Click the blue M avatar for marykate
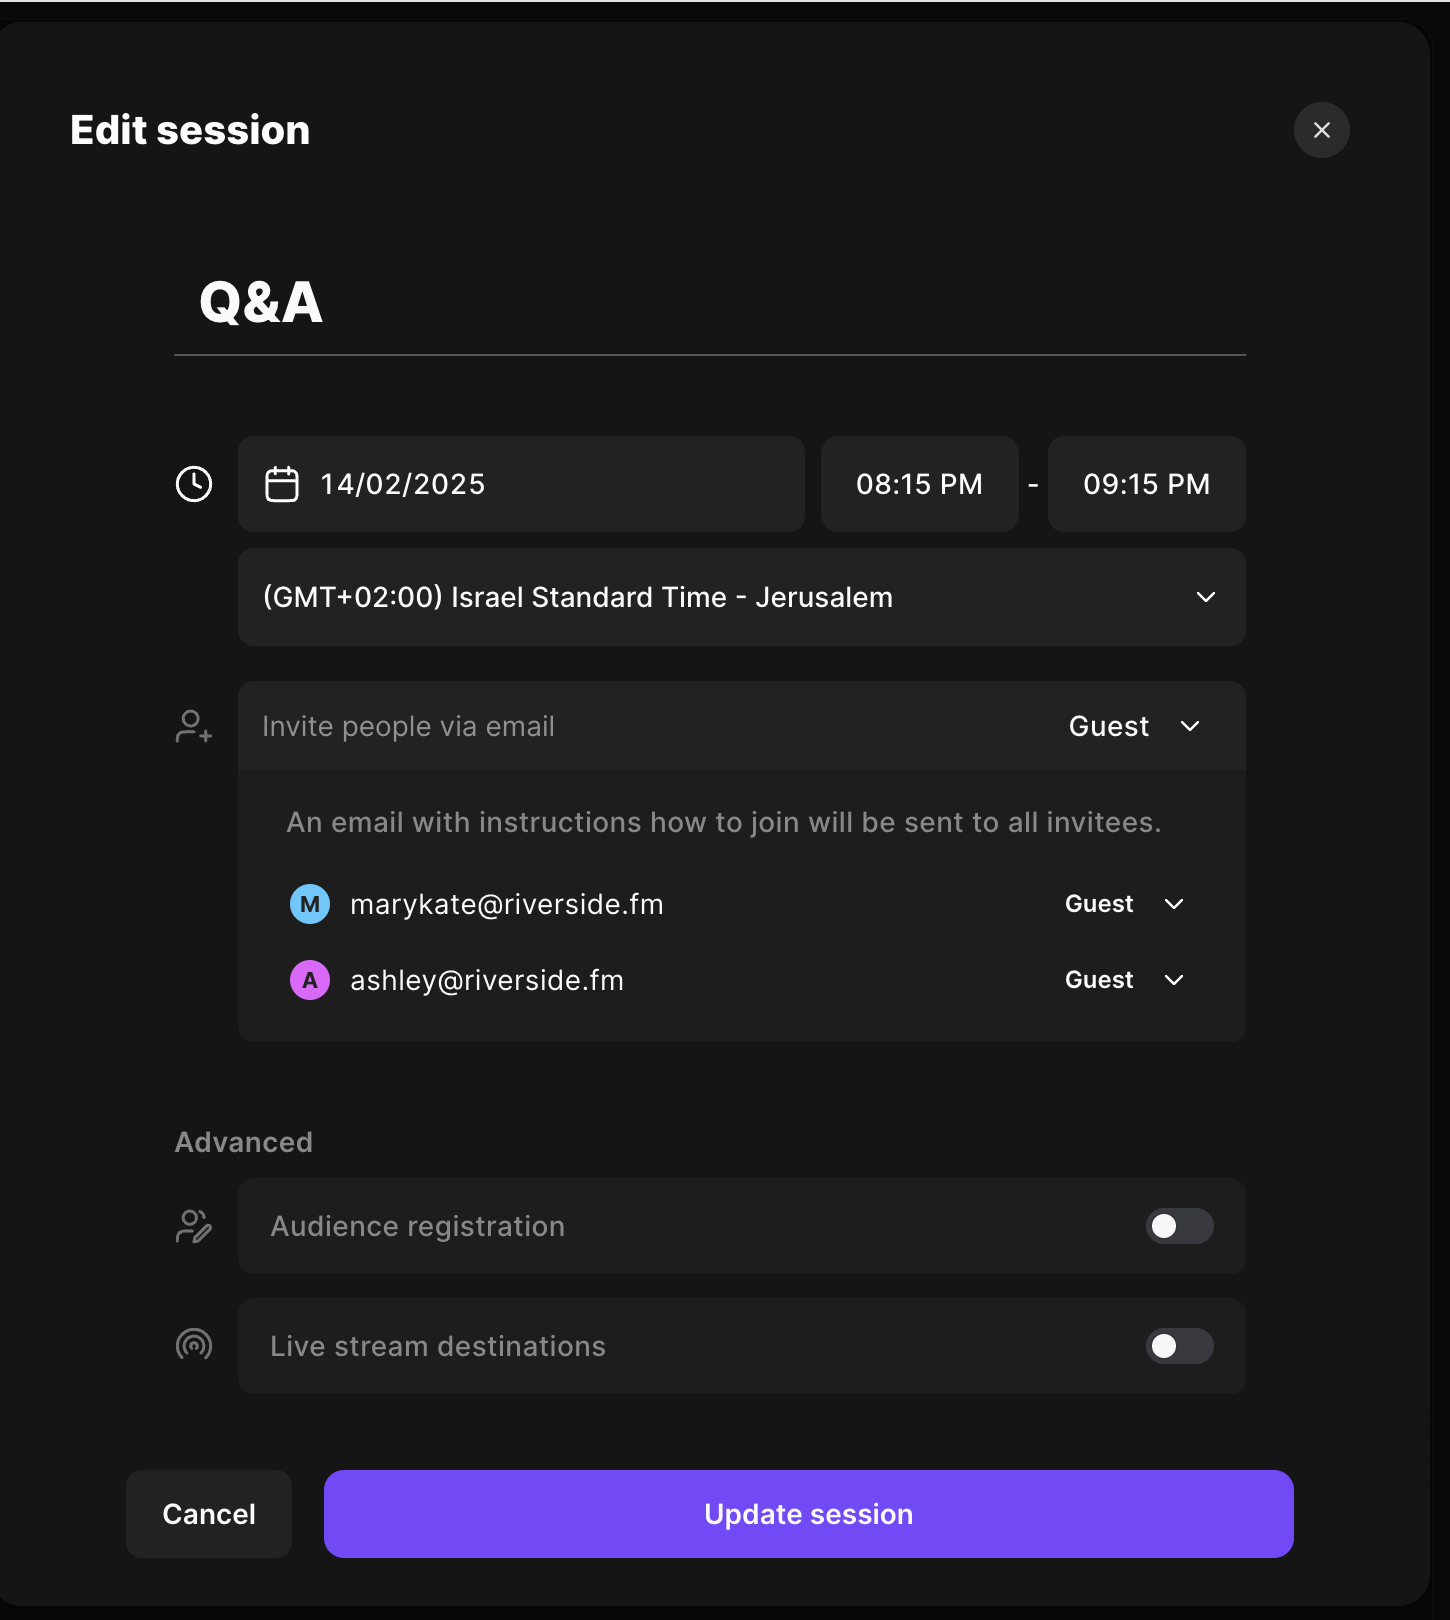This screenshot has height=1620, width=1450. click(310, 904)
